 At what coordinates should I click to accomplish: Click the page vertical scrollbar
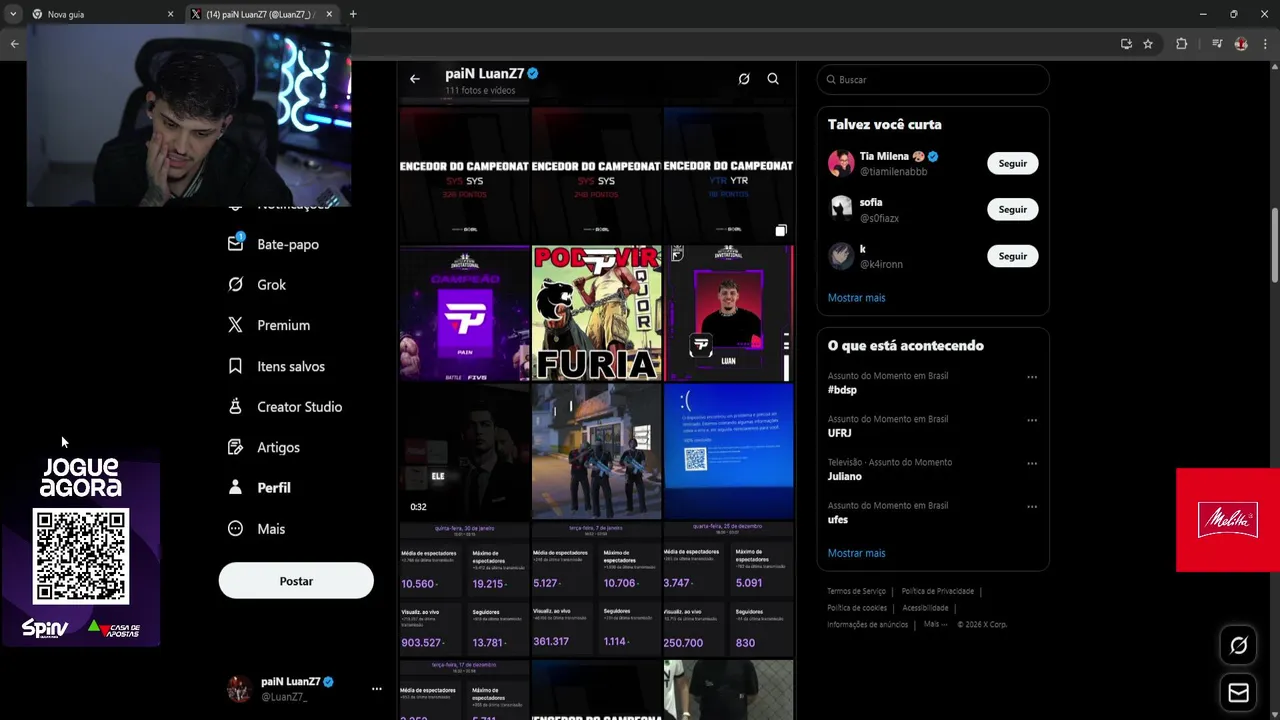click(x=1275, y=245)
